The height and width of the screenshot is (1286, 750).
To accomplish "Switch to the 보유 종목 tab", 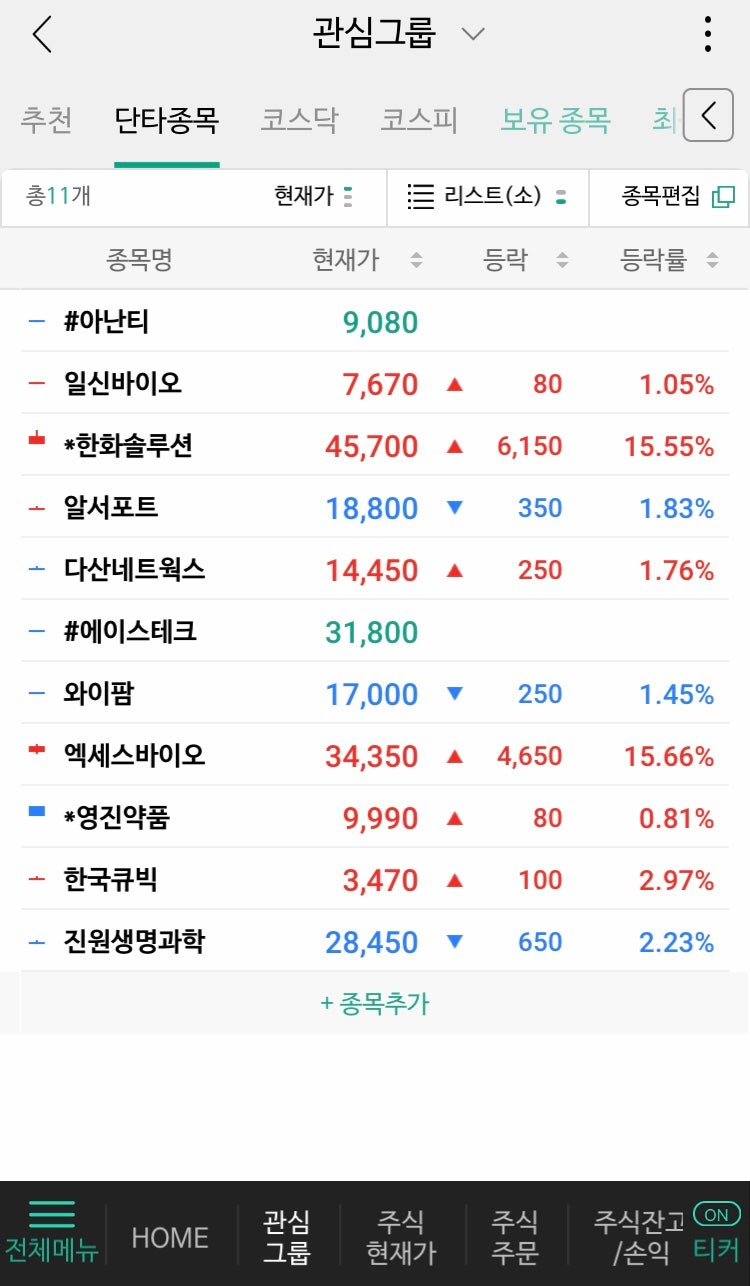I will click(x=555, y=121).
